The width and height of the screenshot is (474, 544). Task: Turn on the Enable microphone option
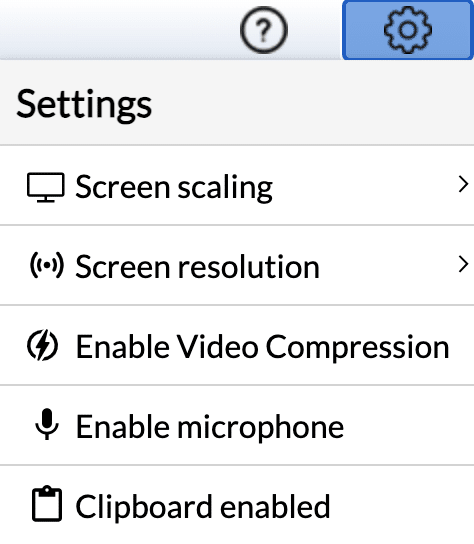click(237, 425)
